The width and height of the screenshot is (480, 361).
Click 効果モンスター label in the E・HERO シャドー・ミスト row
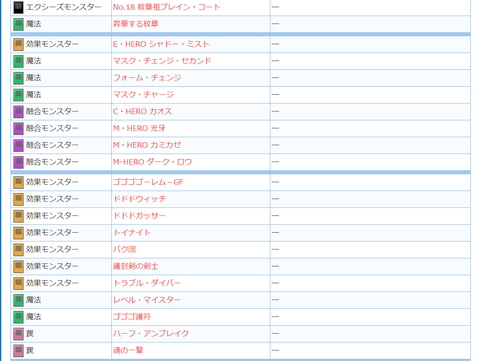[52, 44]
